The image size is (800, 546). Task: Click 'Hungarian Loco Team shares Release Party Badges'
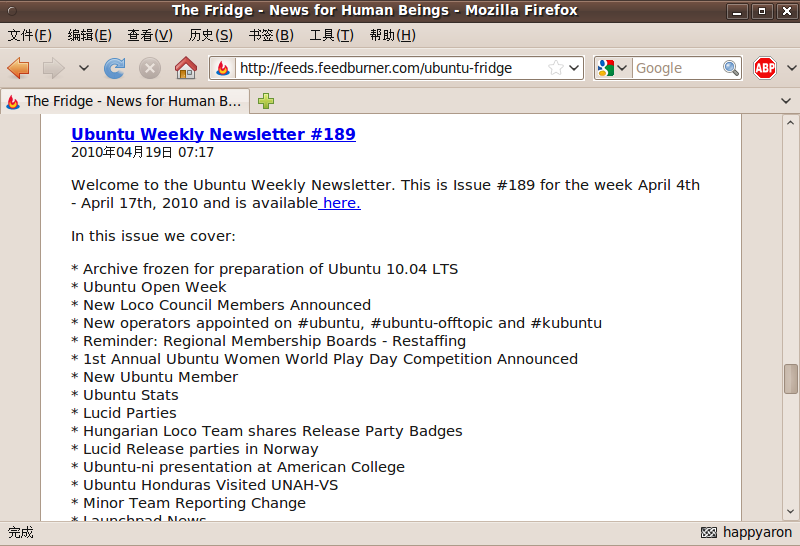click(273, 431)
